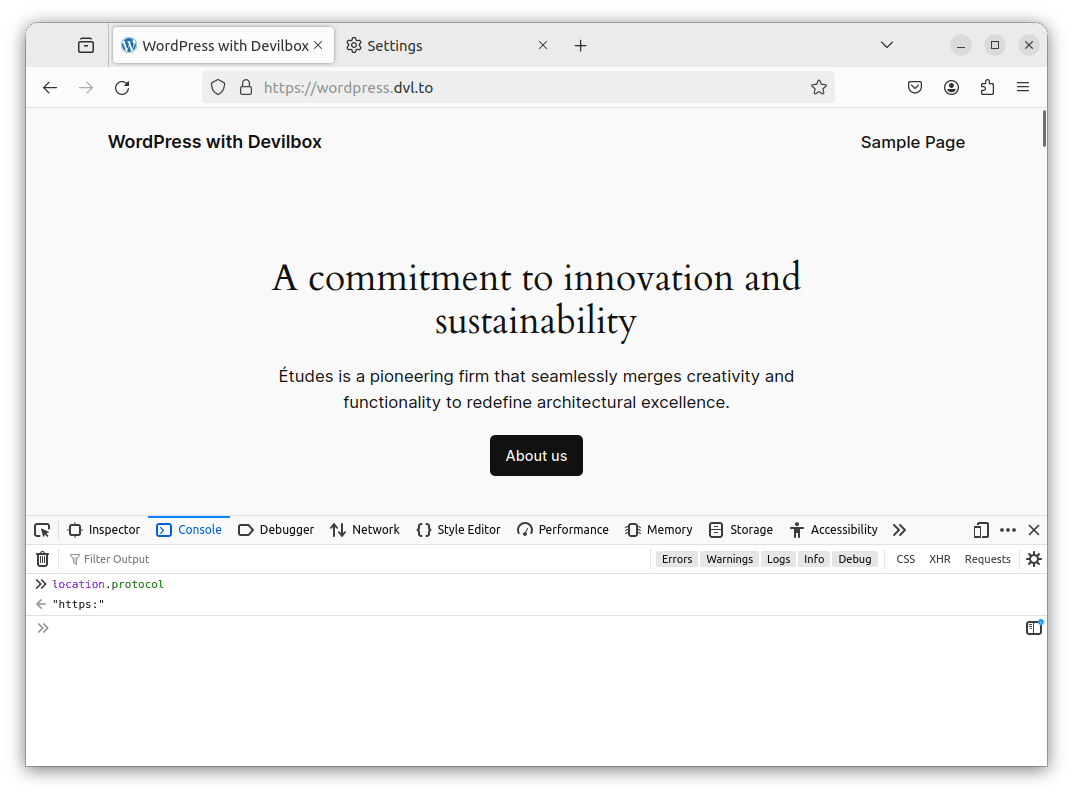Image resolution: width=1073 pixels, height=795 pixels.
Task: Open DevTools three-dot customize menu
Action: pos(1008,530)
